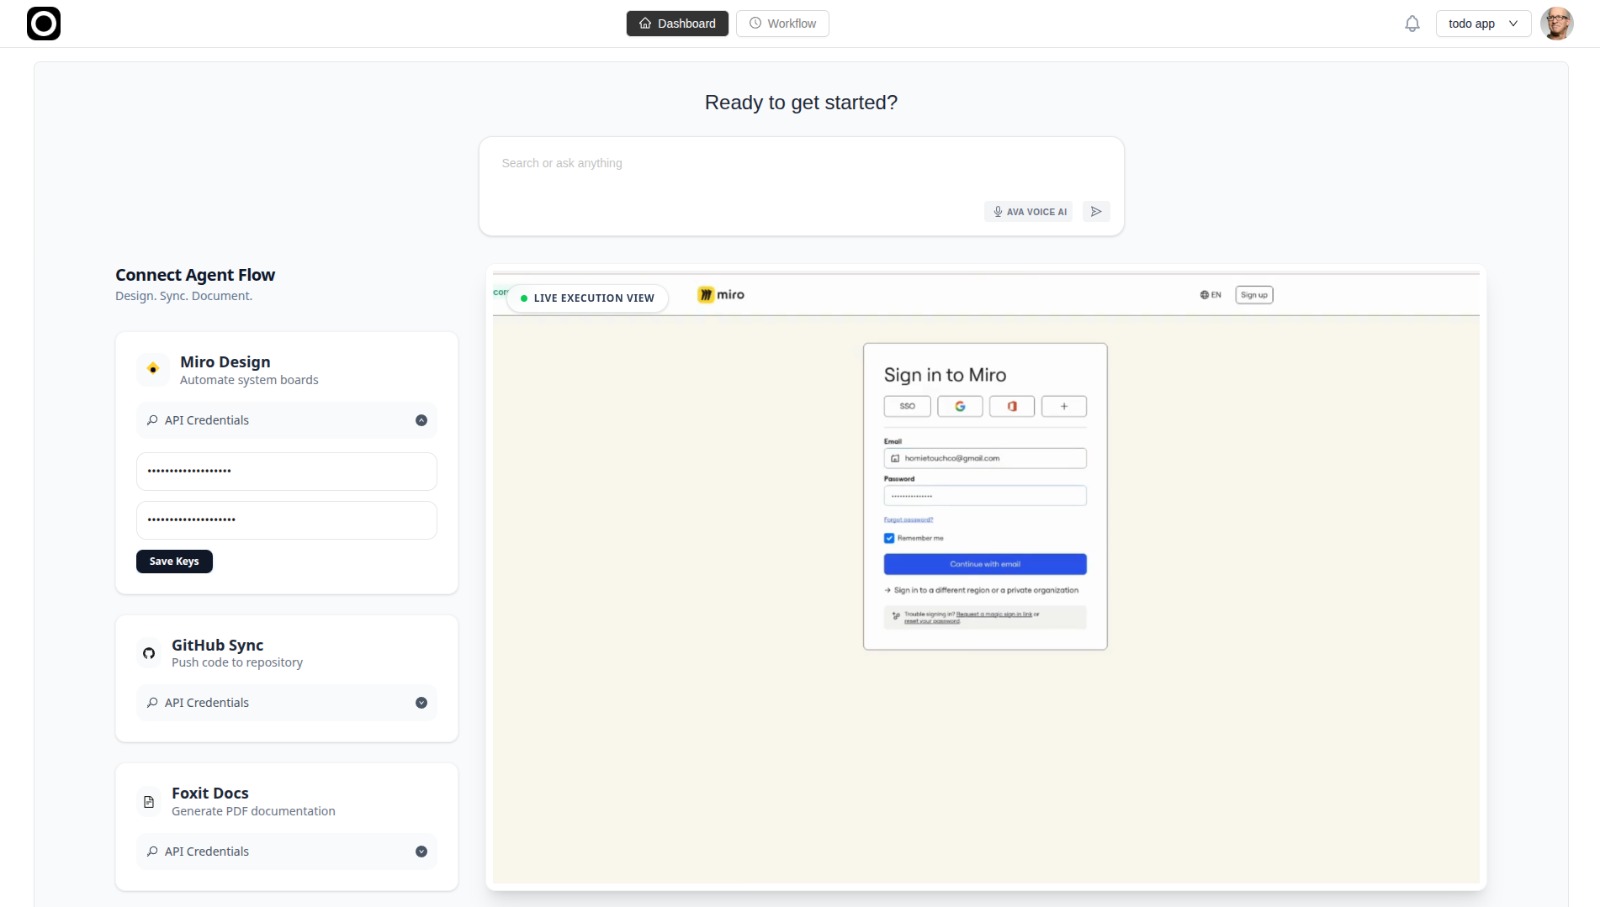
Task: Click the Automate system boards text
Action: [x=249, y=380]
